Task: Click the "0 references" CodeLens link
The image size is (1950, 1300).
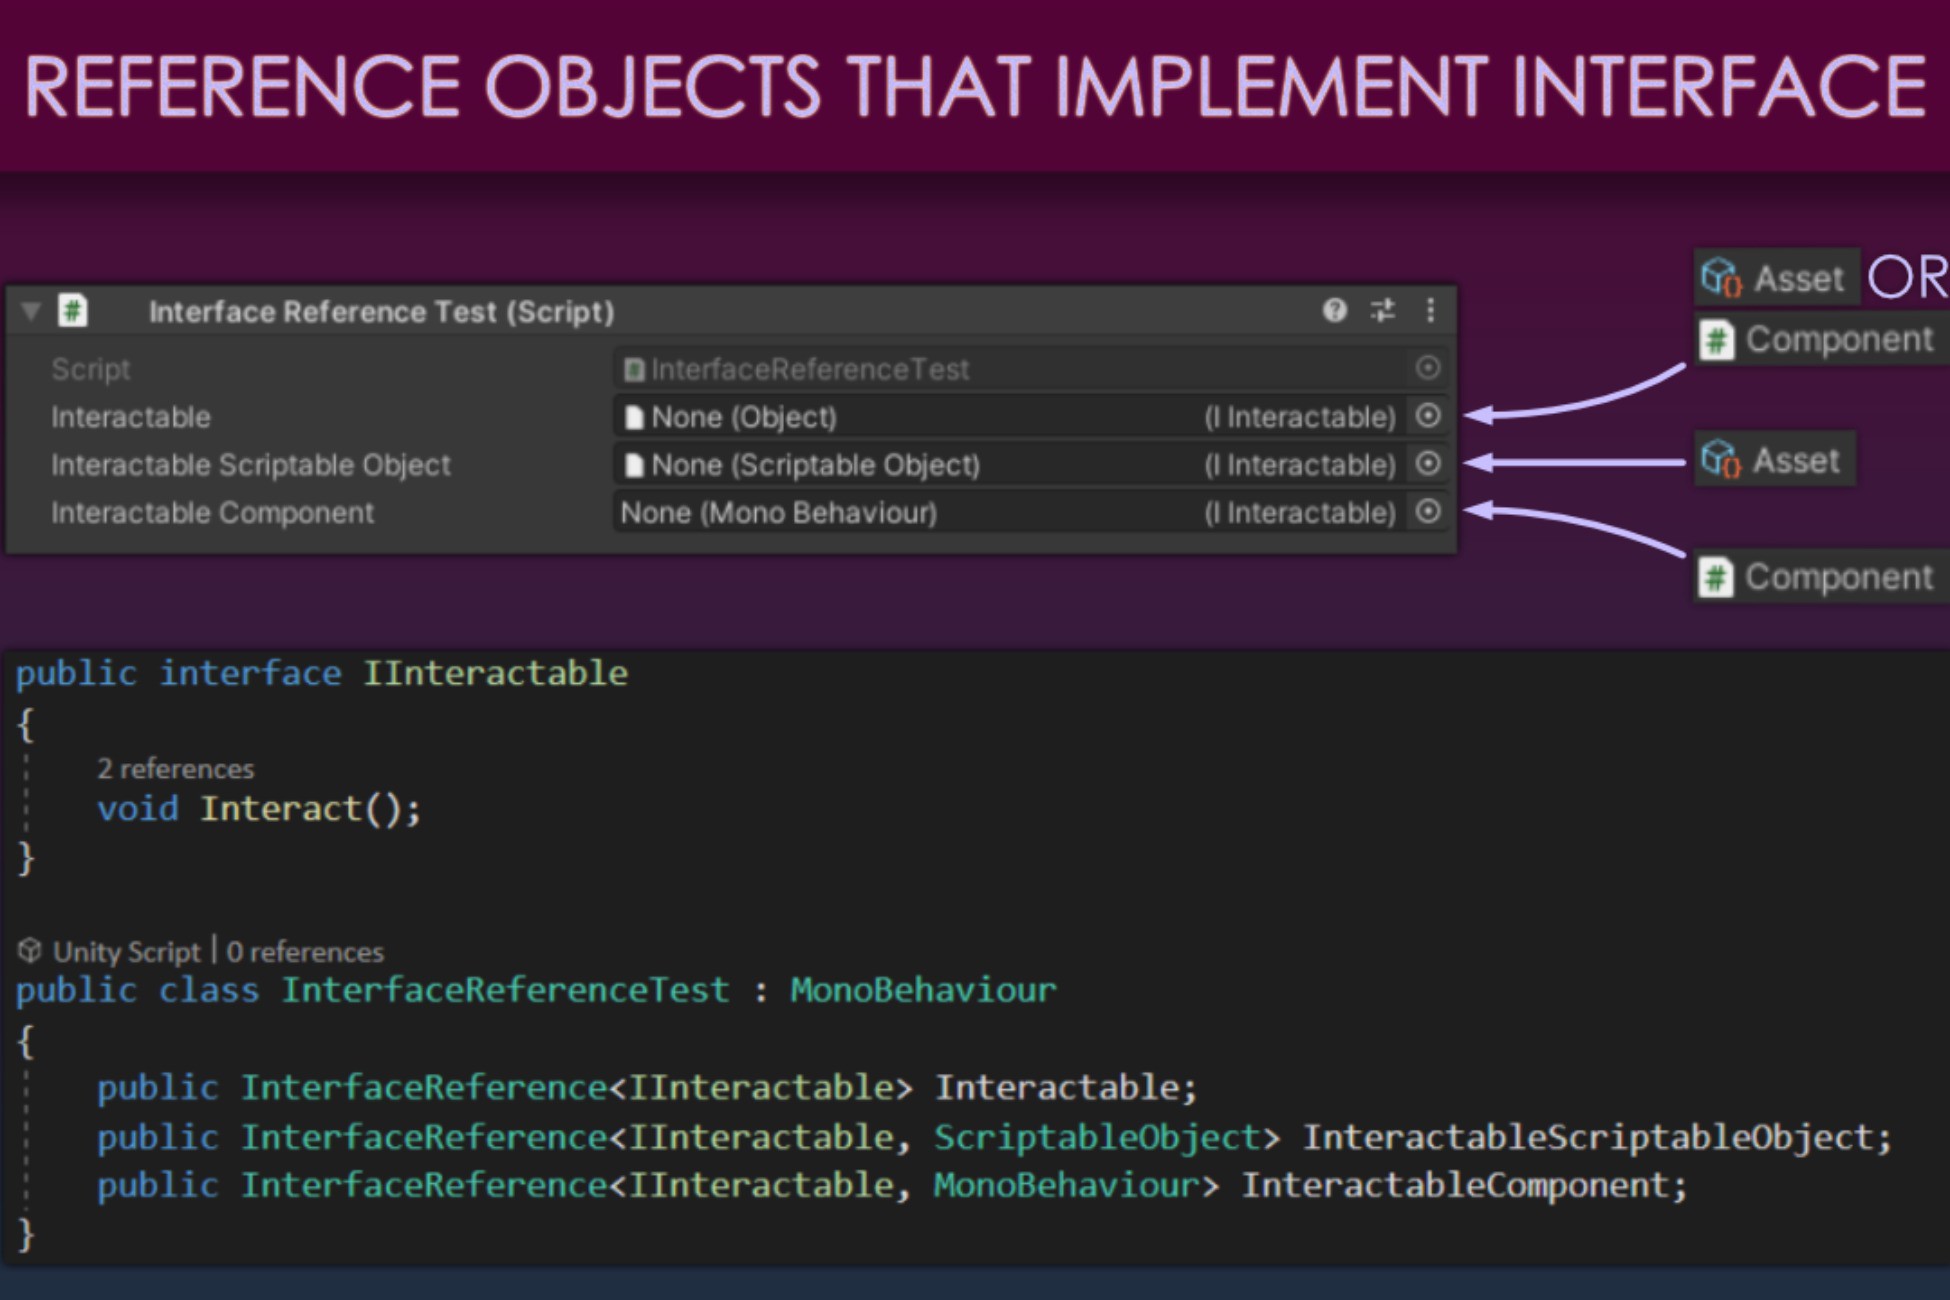Action: 305,952
